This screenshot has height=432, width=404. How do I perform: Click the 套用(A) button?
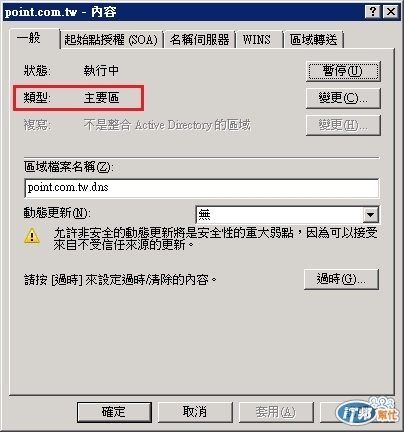(276, 412)
